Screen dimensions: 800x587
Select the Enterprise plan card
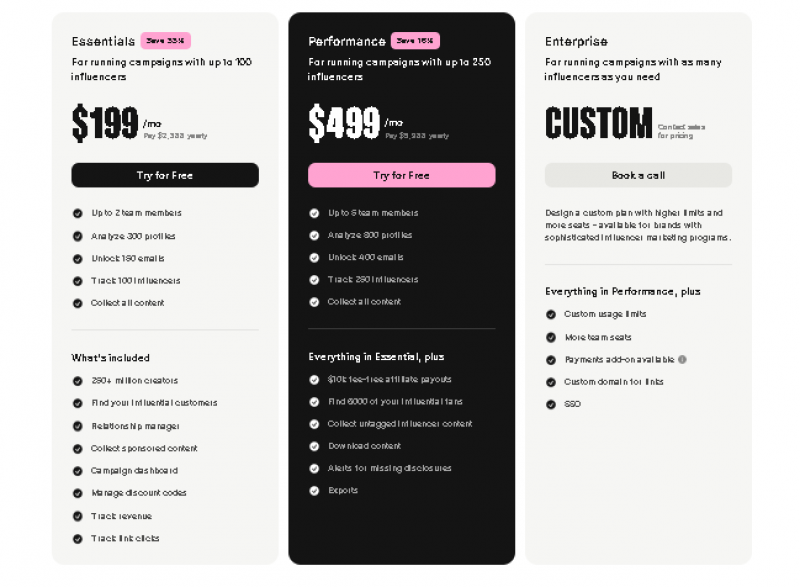[640, 290]
